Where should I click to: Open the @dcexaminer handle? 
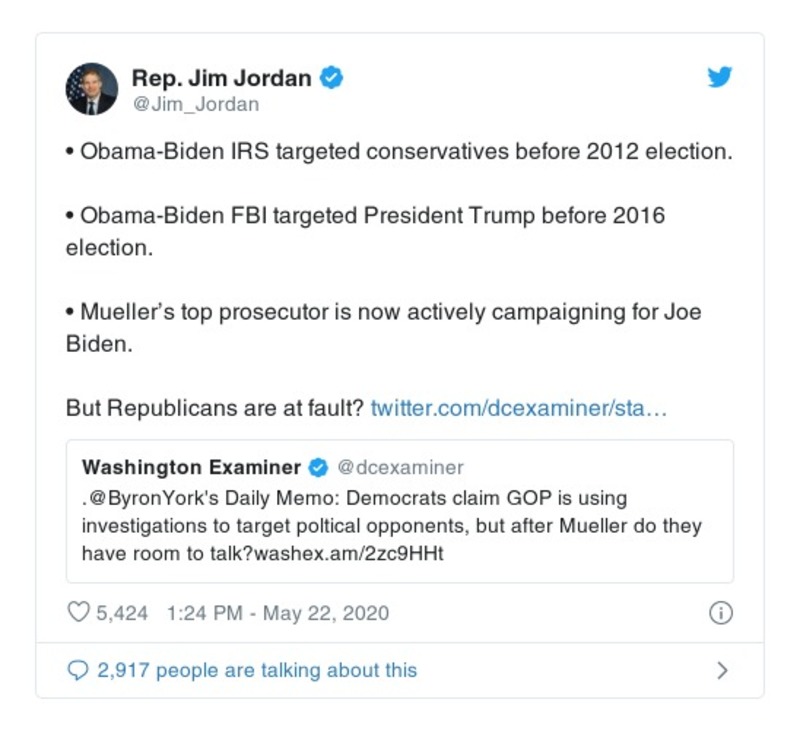pos(400,467)
